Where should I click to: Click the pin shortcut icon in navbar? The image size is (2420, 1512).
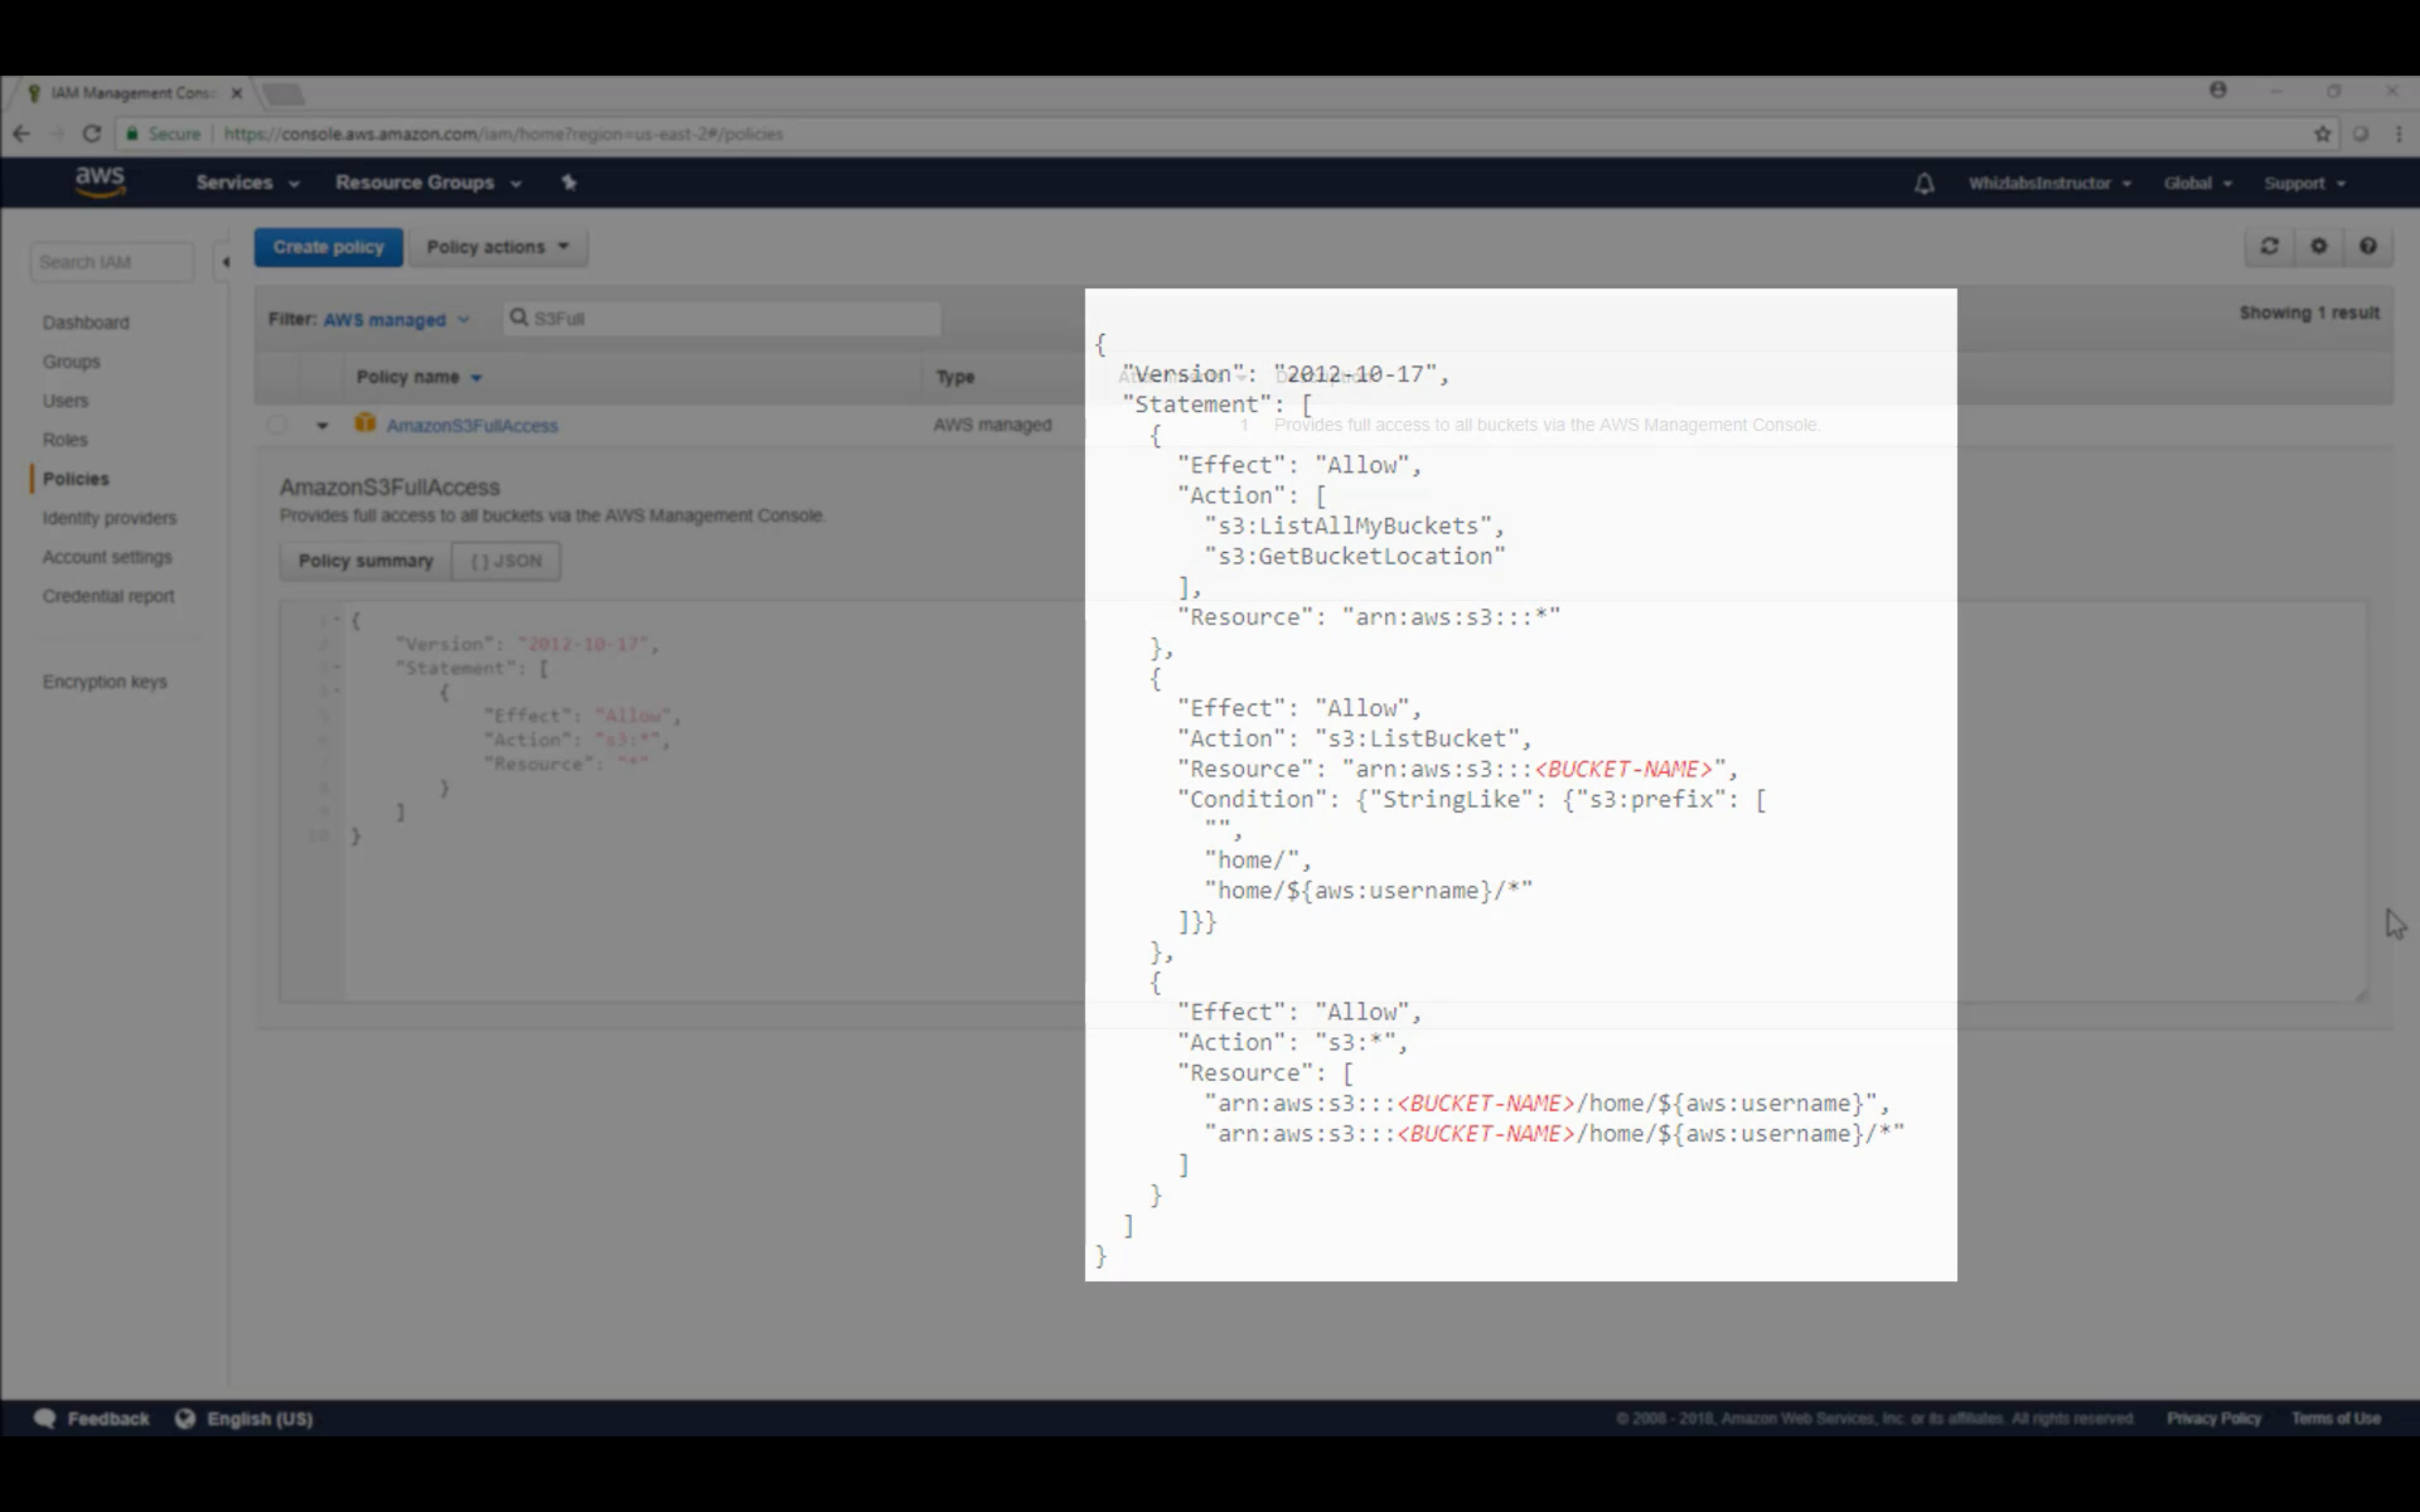(569, 182)
